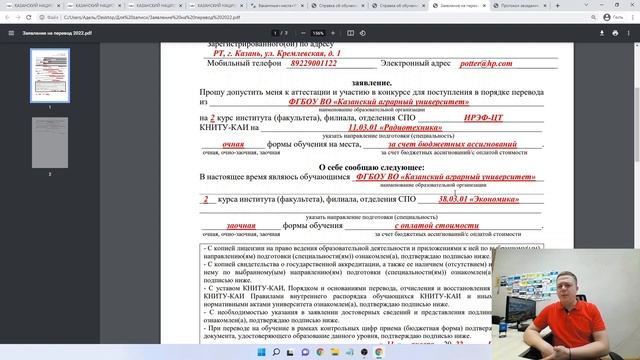Screen dimensions: 640x360
Task: Click the red за счет бюджетных ассигнований text
Action: (453, 144)
